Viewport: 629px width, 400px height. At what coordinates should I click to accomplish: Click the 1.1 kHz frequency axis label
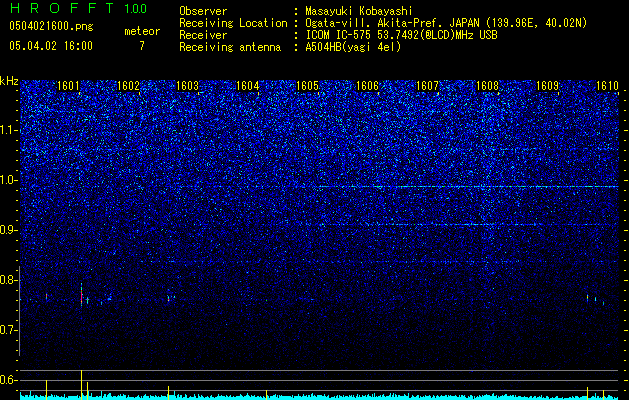pyautogui.click(x=8, y=130)
